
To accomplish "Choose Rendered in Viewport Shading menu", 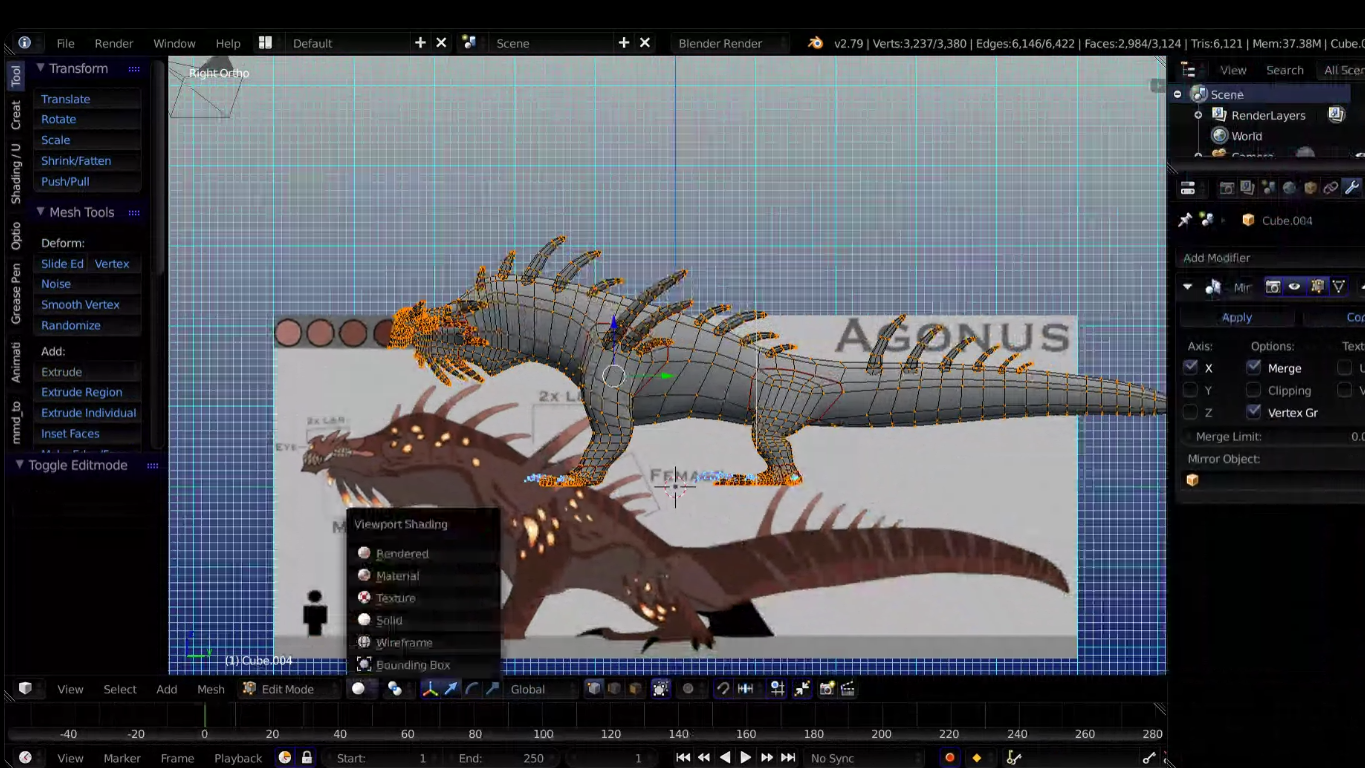I will point(402,553).
